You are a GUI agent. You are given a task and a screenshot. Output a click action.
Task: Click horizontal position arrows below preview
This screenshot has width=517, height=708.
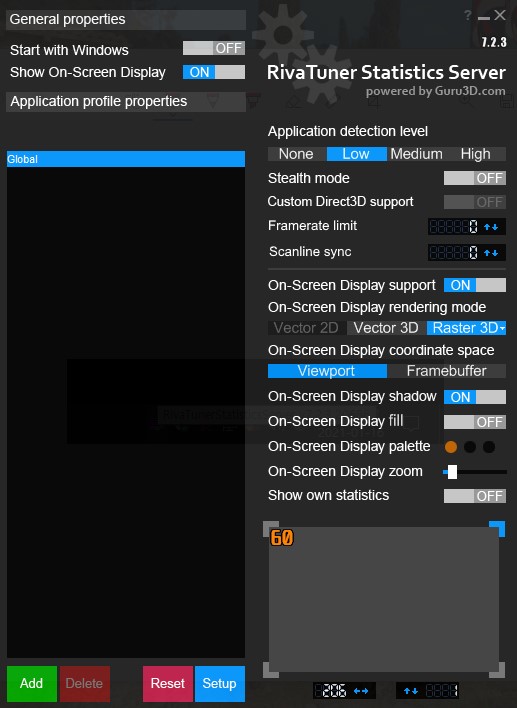(361, 691)
